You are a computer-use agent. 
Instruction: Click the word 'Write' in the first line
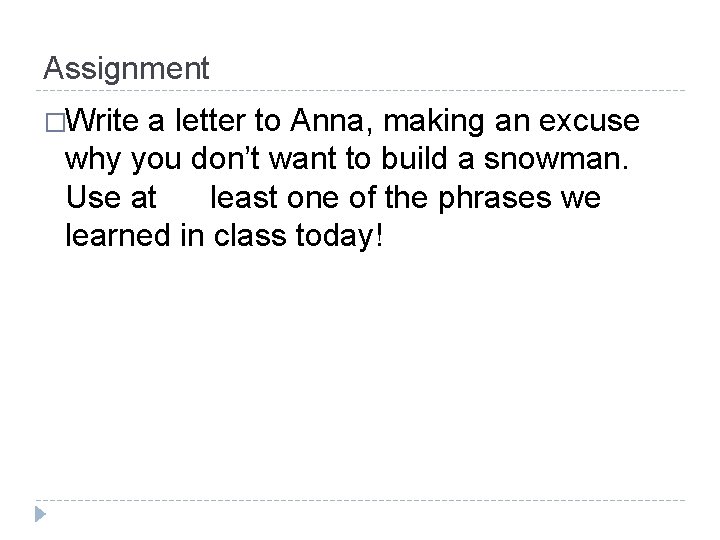tap(105, 122)
